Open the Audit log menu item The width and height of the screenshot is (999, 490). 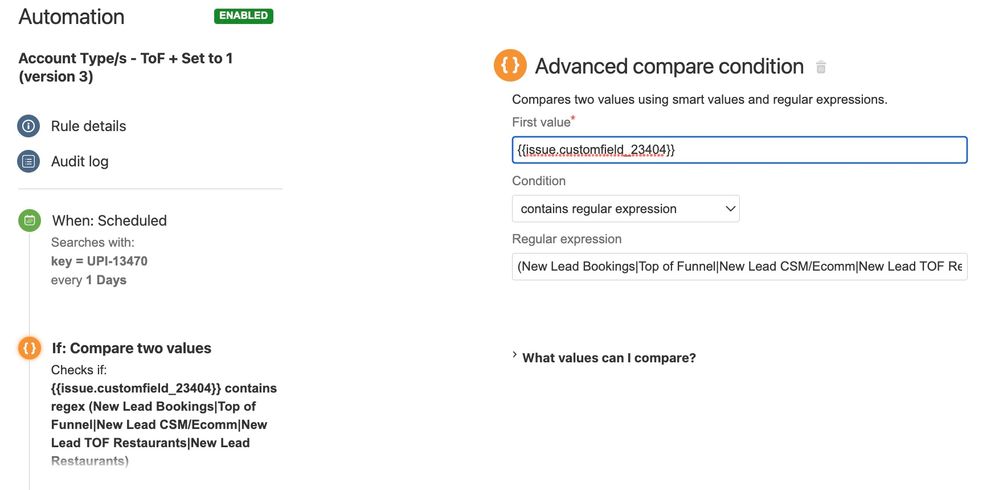pyautogui.click(x=80, y=162)
